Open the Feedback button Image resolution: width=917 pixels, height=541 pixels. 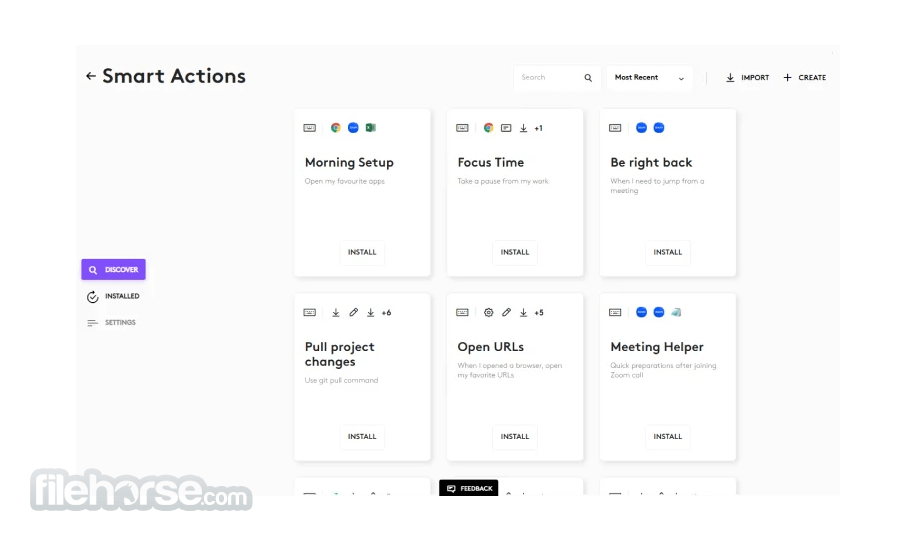coord(468,488)
